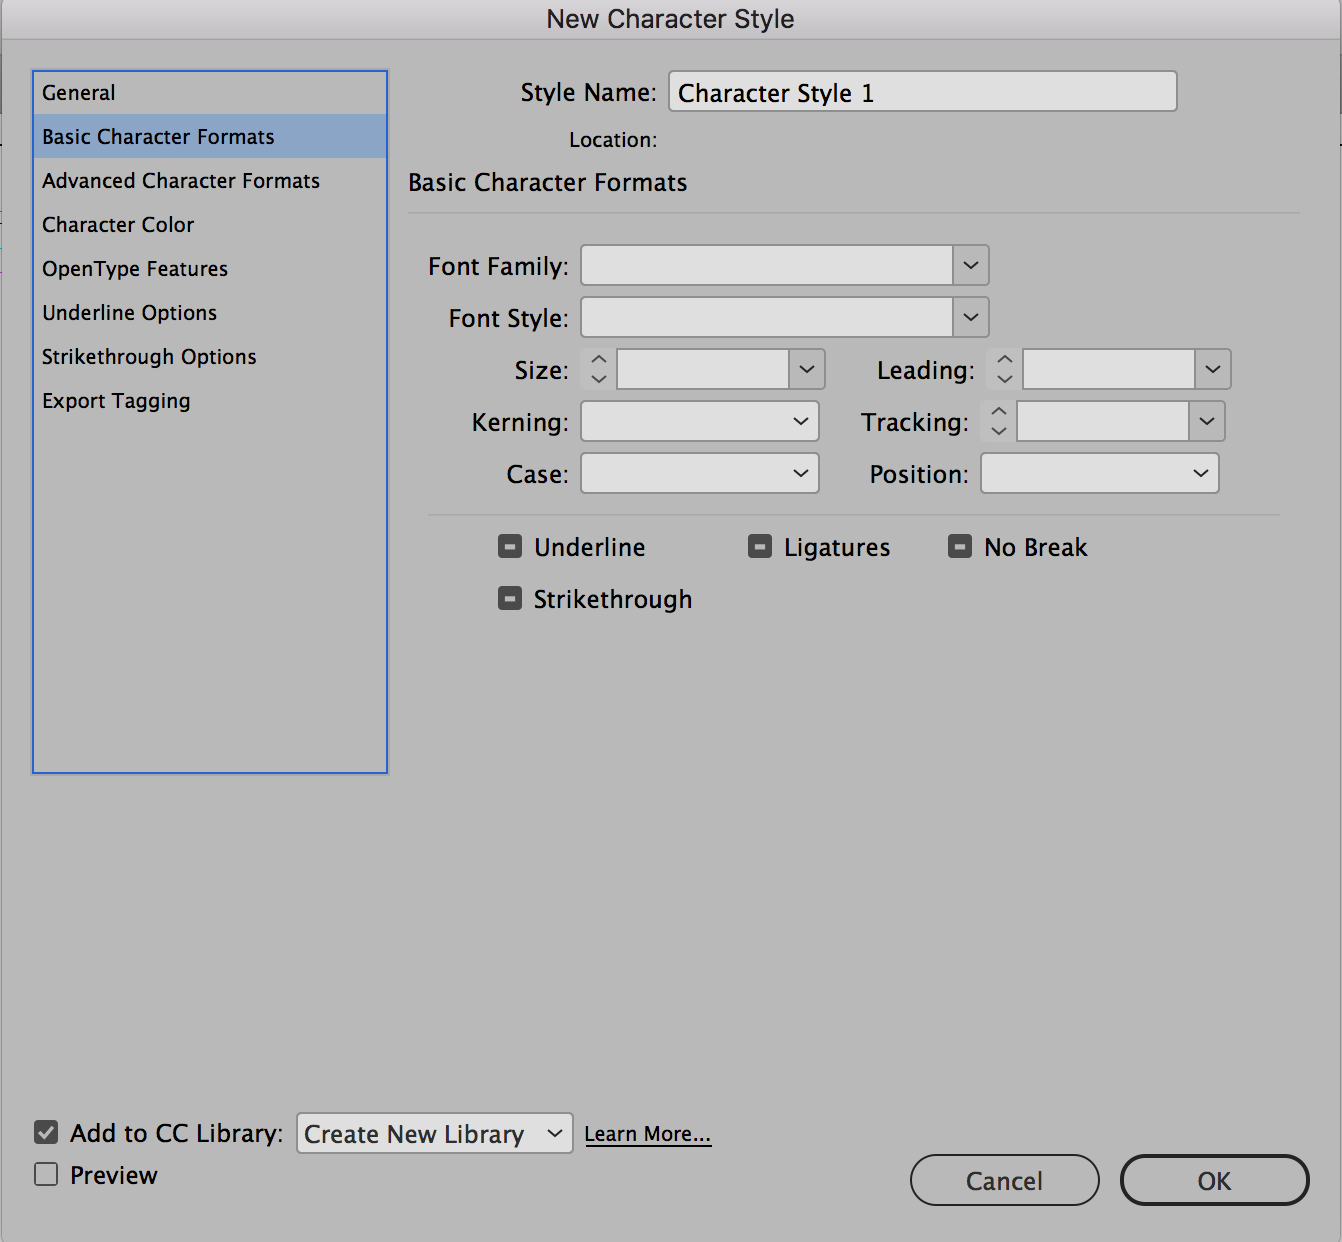Click the Style Name text field
The width and height of the screenshot is (1342, 1242).
click(x=922, y=92)
